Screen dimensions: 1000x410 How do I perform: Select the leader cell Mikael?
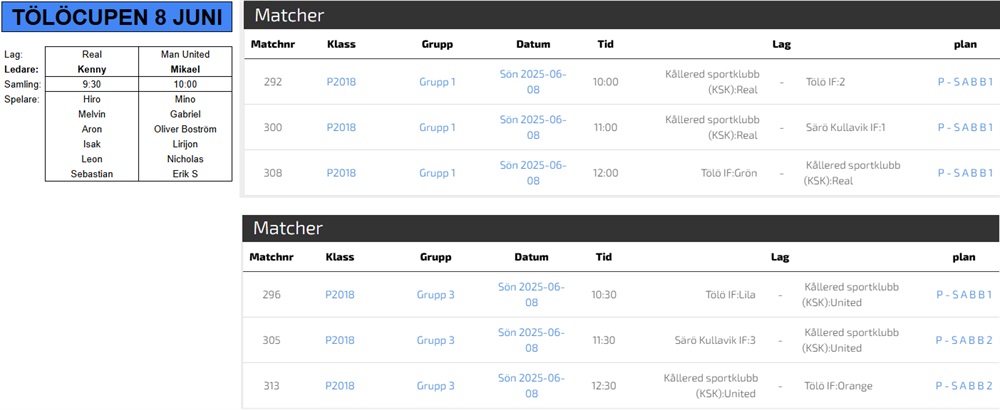coord(185,69)
